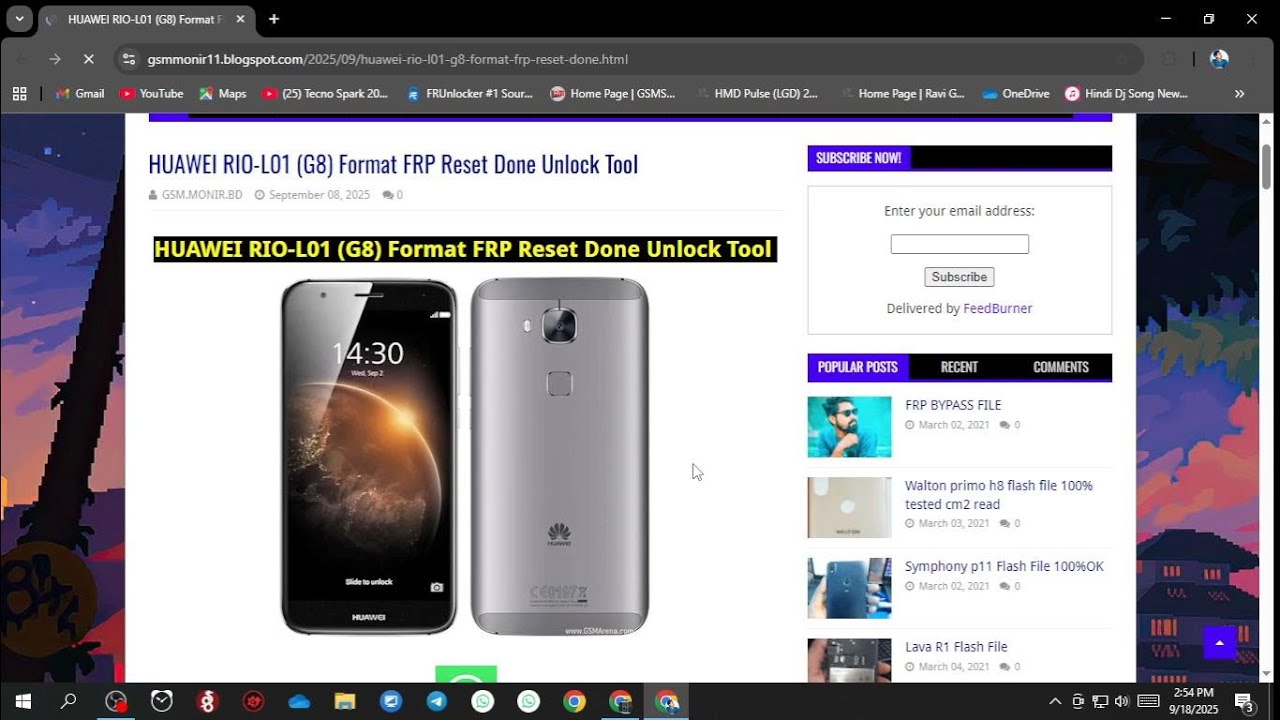1280x720 pixels.
Task: Click the address bar URL
Action: [x=388, y=59]
